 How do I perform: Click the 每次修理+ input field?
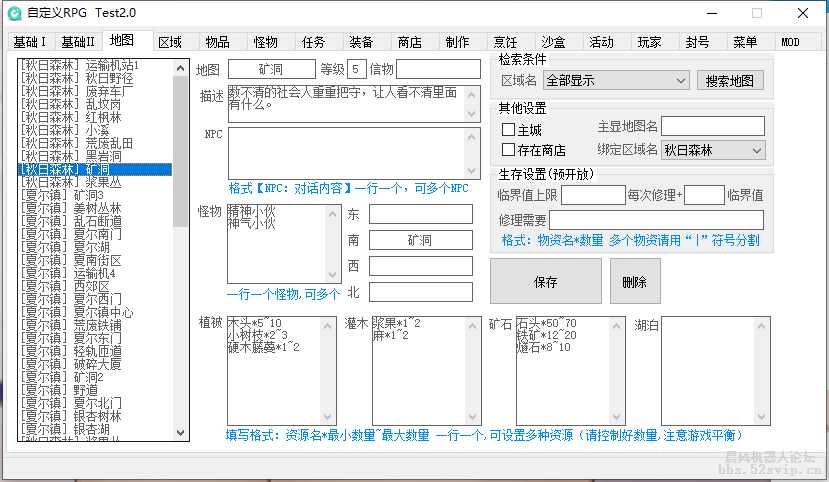(x=704, y=195)
